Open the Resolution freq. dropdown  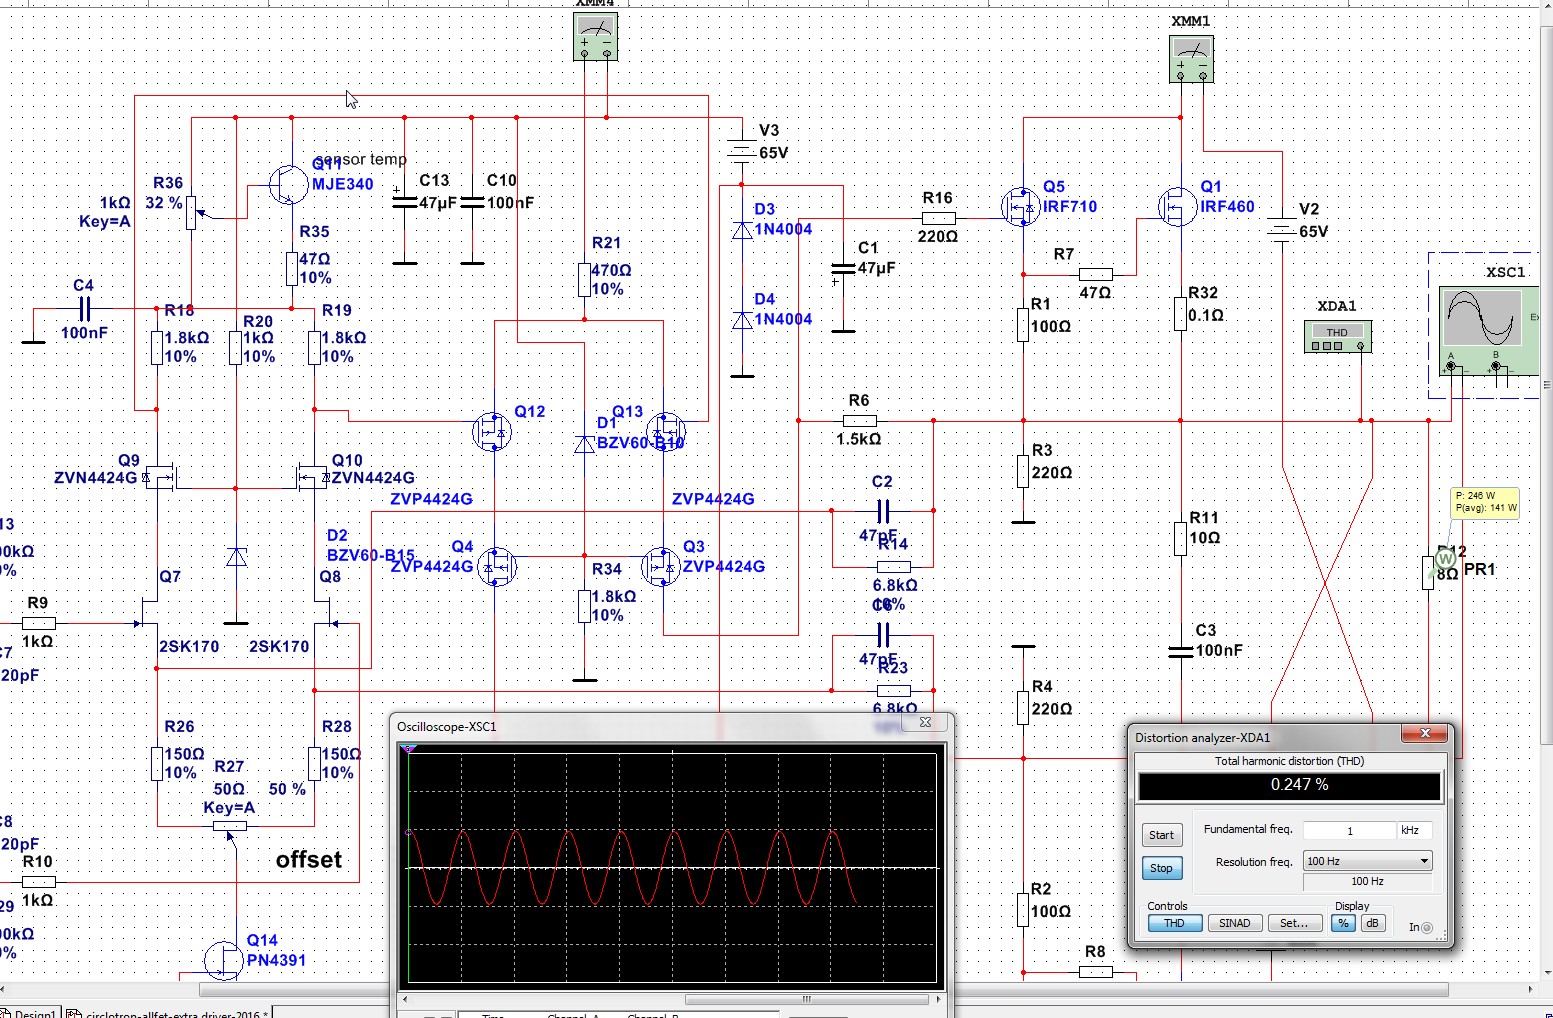1367,861
